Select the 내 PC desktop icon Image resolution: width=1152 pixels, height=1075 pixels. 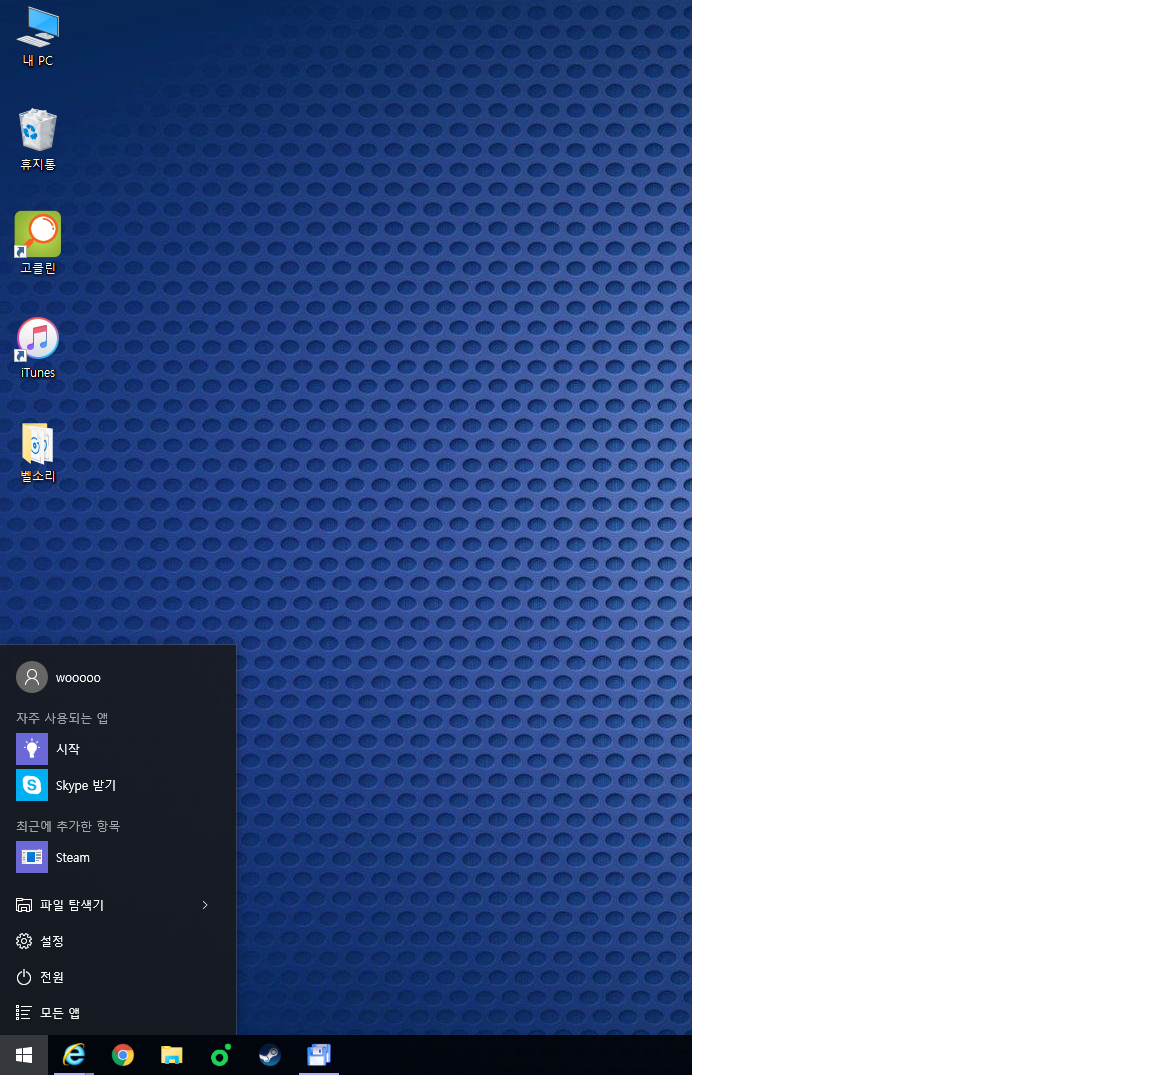tap(38, 35)
